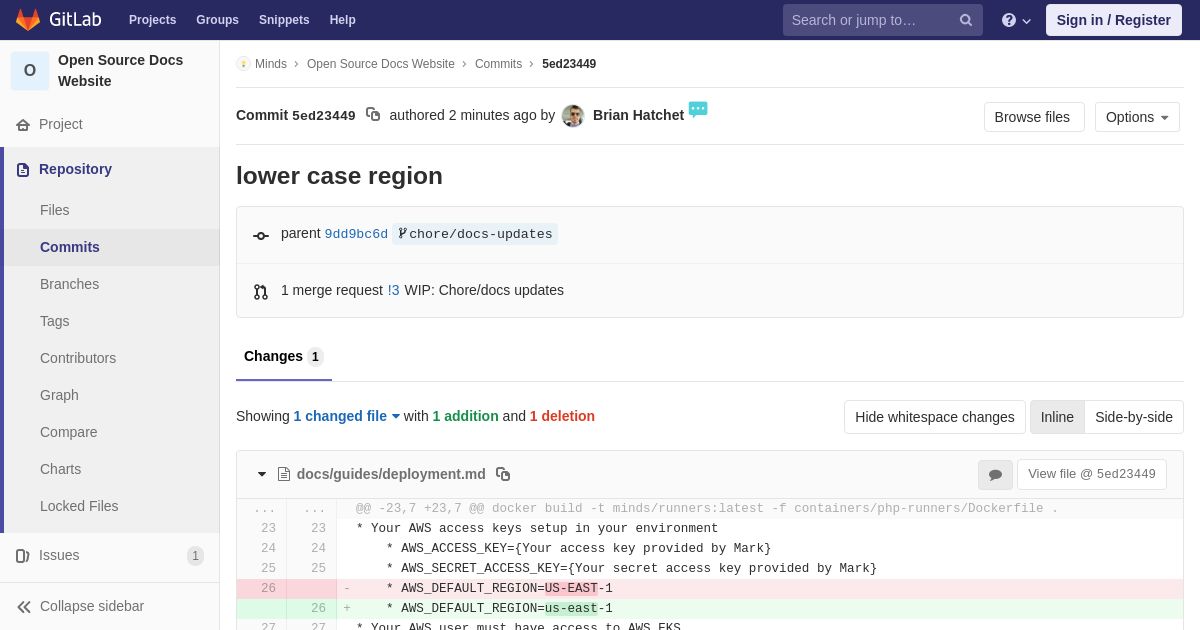
Task: Click the Collapse sidebar chevrons icon
Action: coord(24,607)
